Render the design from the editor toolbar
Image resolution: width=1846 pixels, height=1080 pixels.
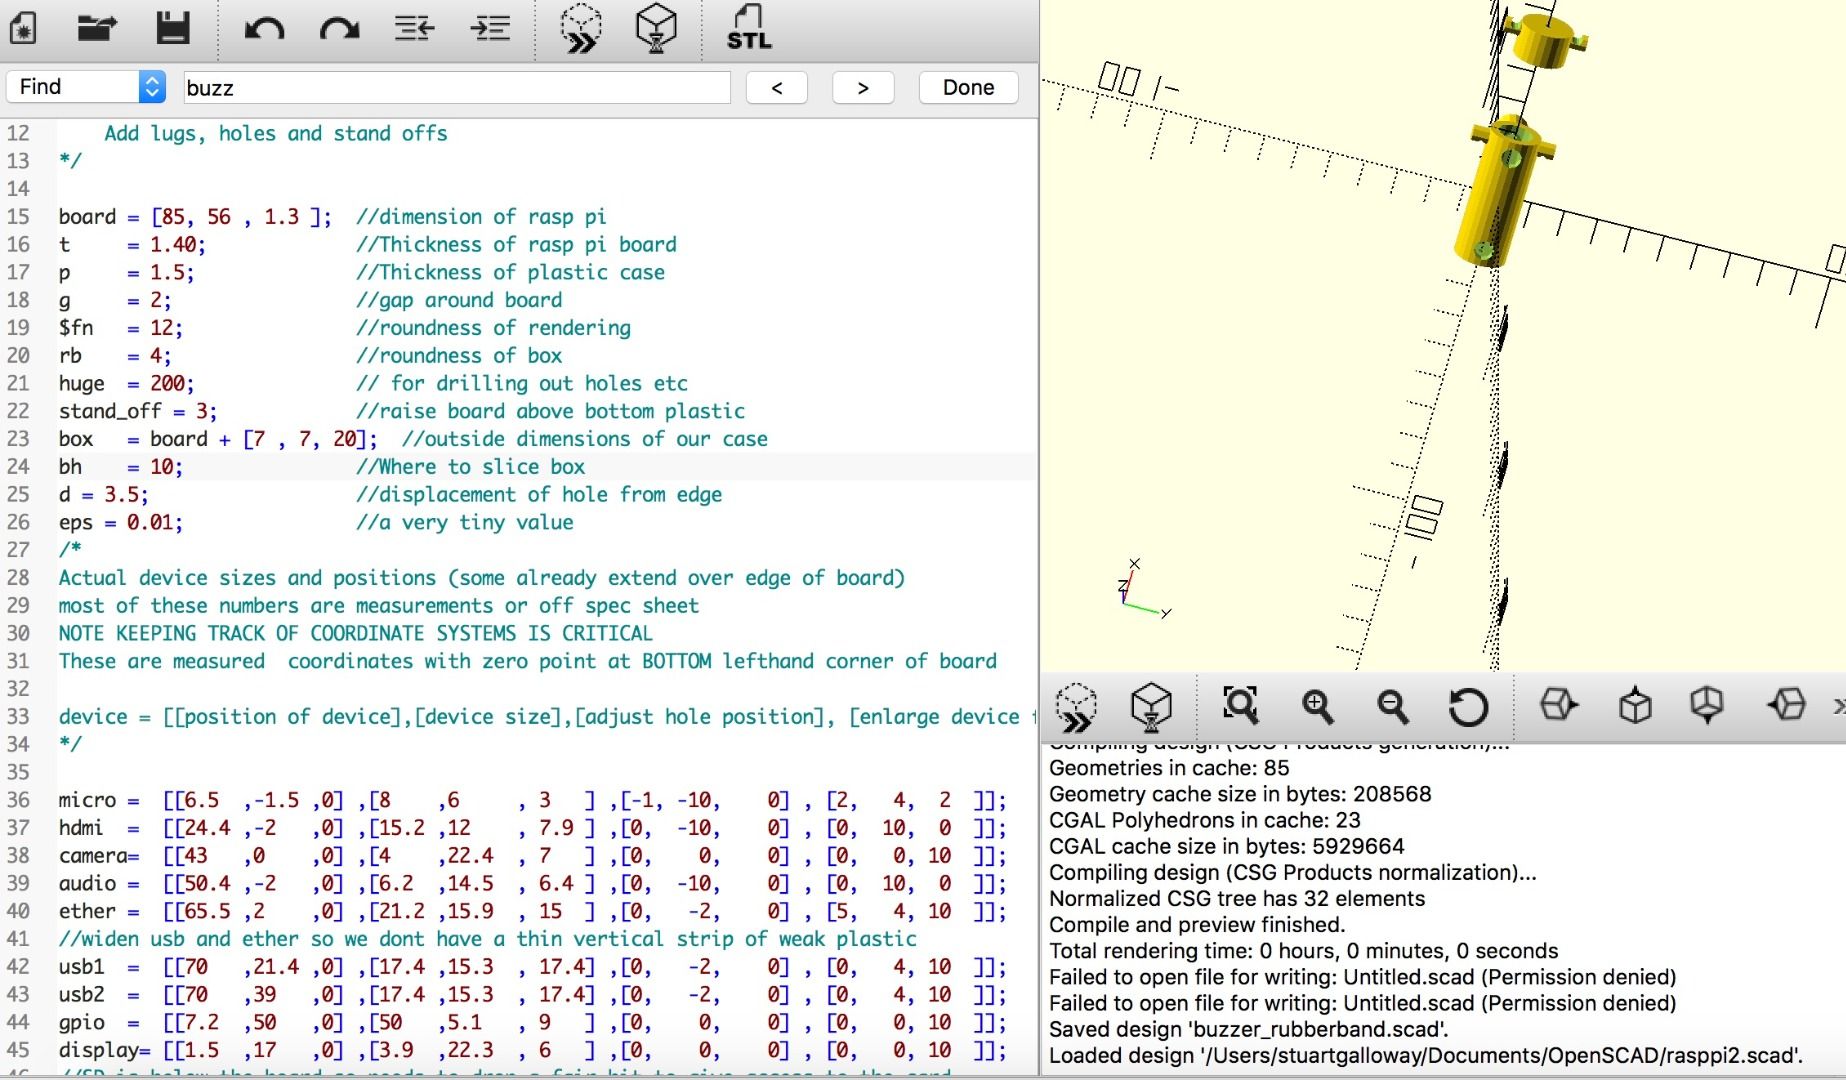pos(656,28)
